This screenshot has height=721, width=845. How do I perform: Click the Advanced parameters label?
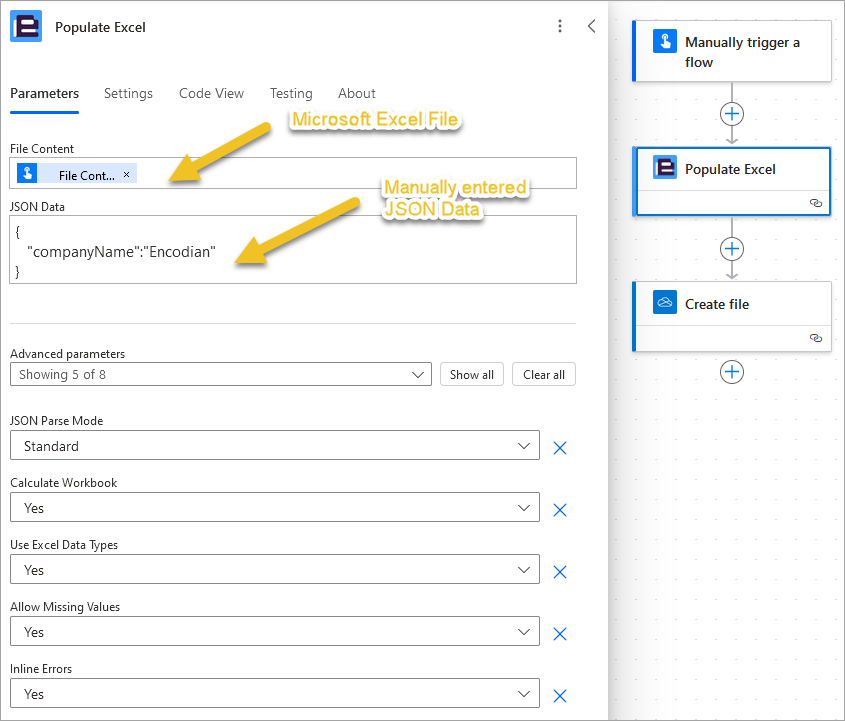[67, 354]
